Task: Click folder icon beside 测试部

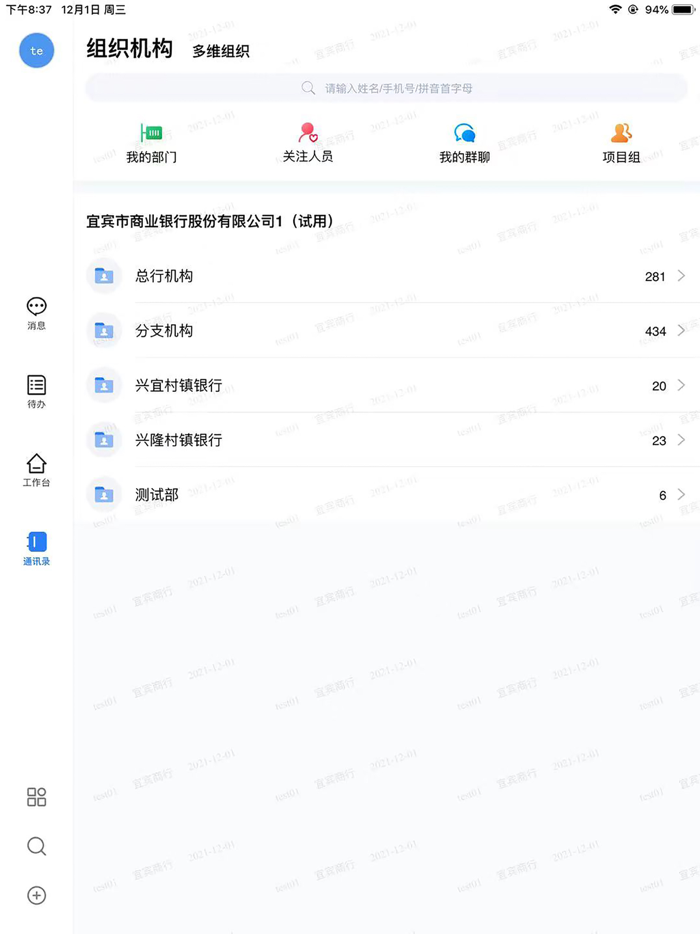Action: coord(104,494)
